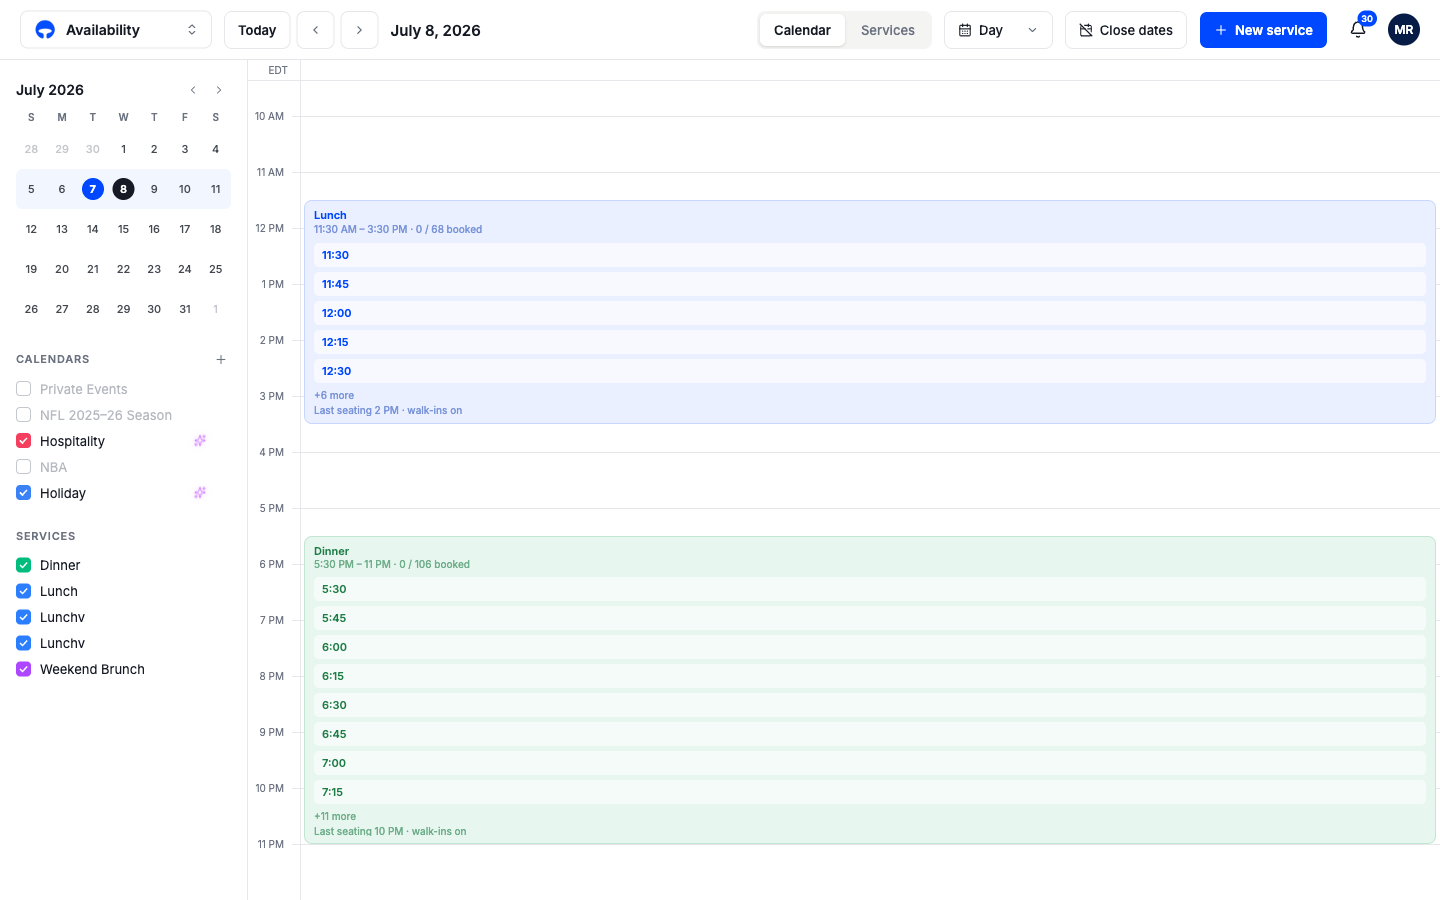Select the 5:45 dinner time slot
The image size is (1440, 900).
[869, 618]
